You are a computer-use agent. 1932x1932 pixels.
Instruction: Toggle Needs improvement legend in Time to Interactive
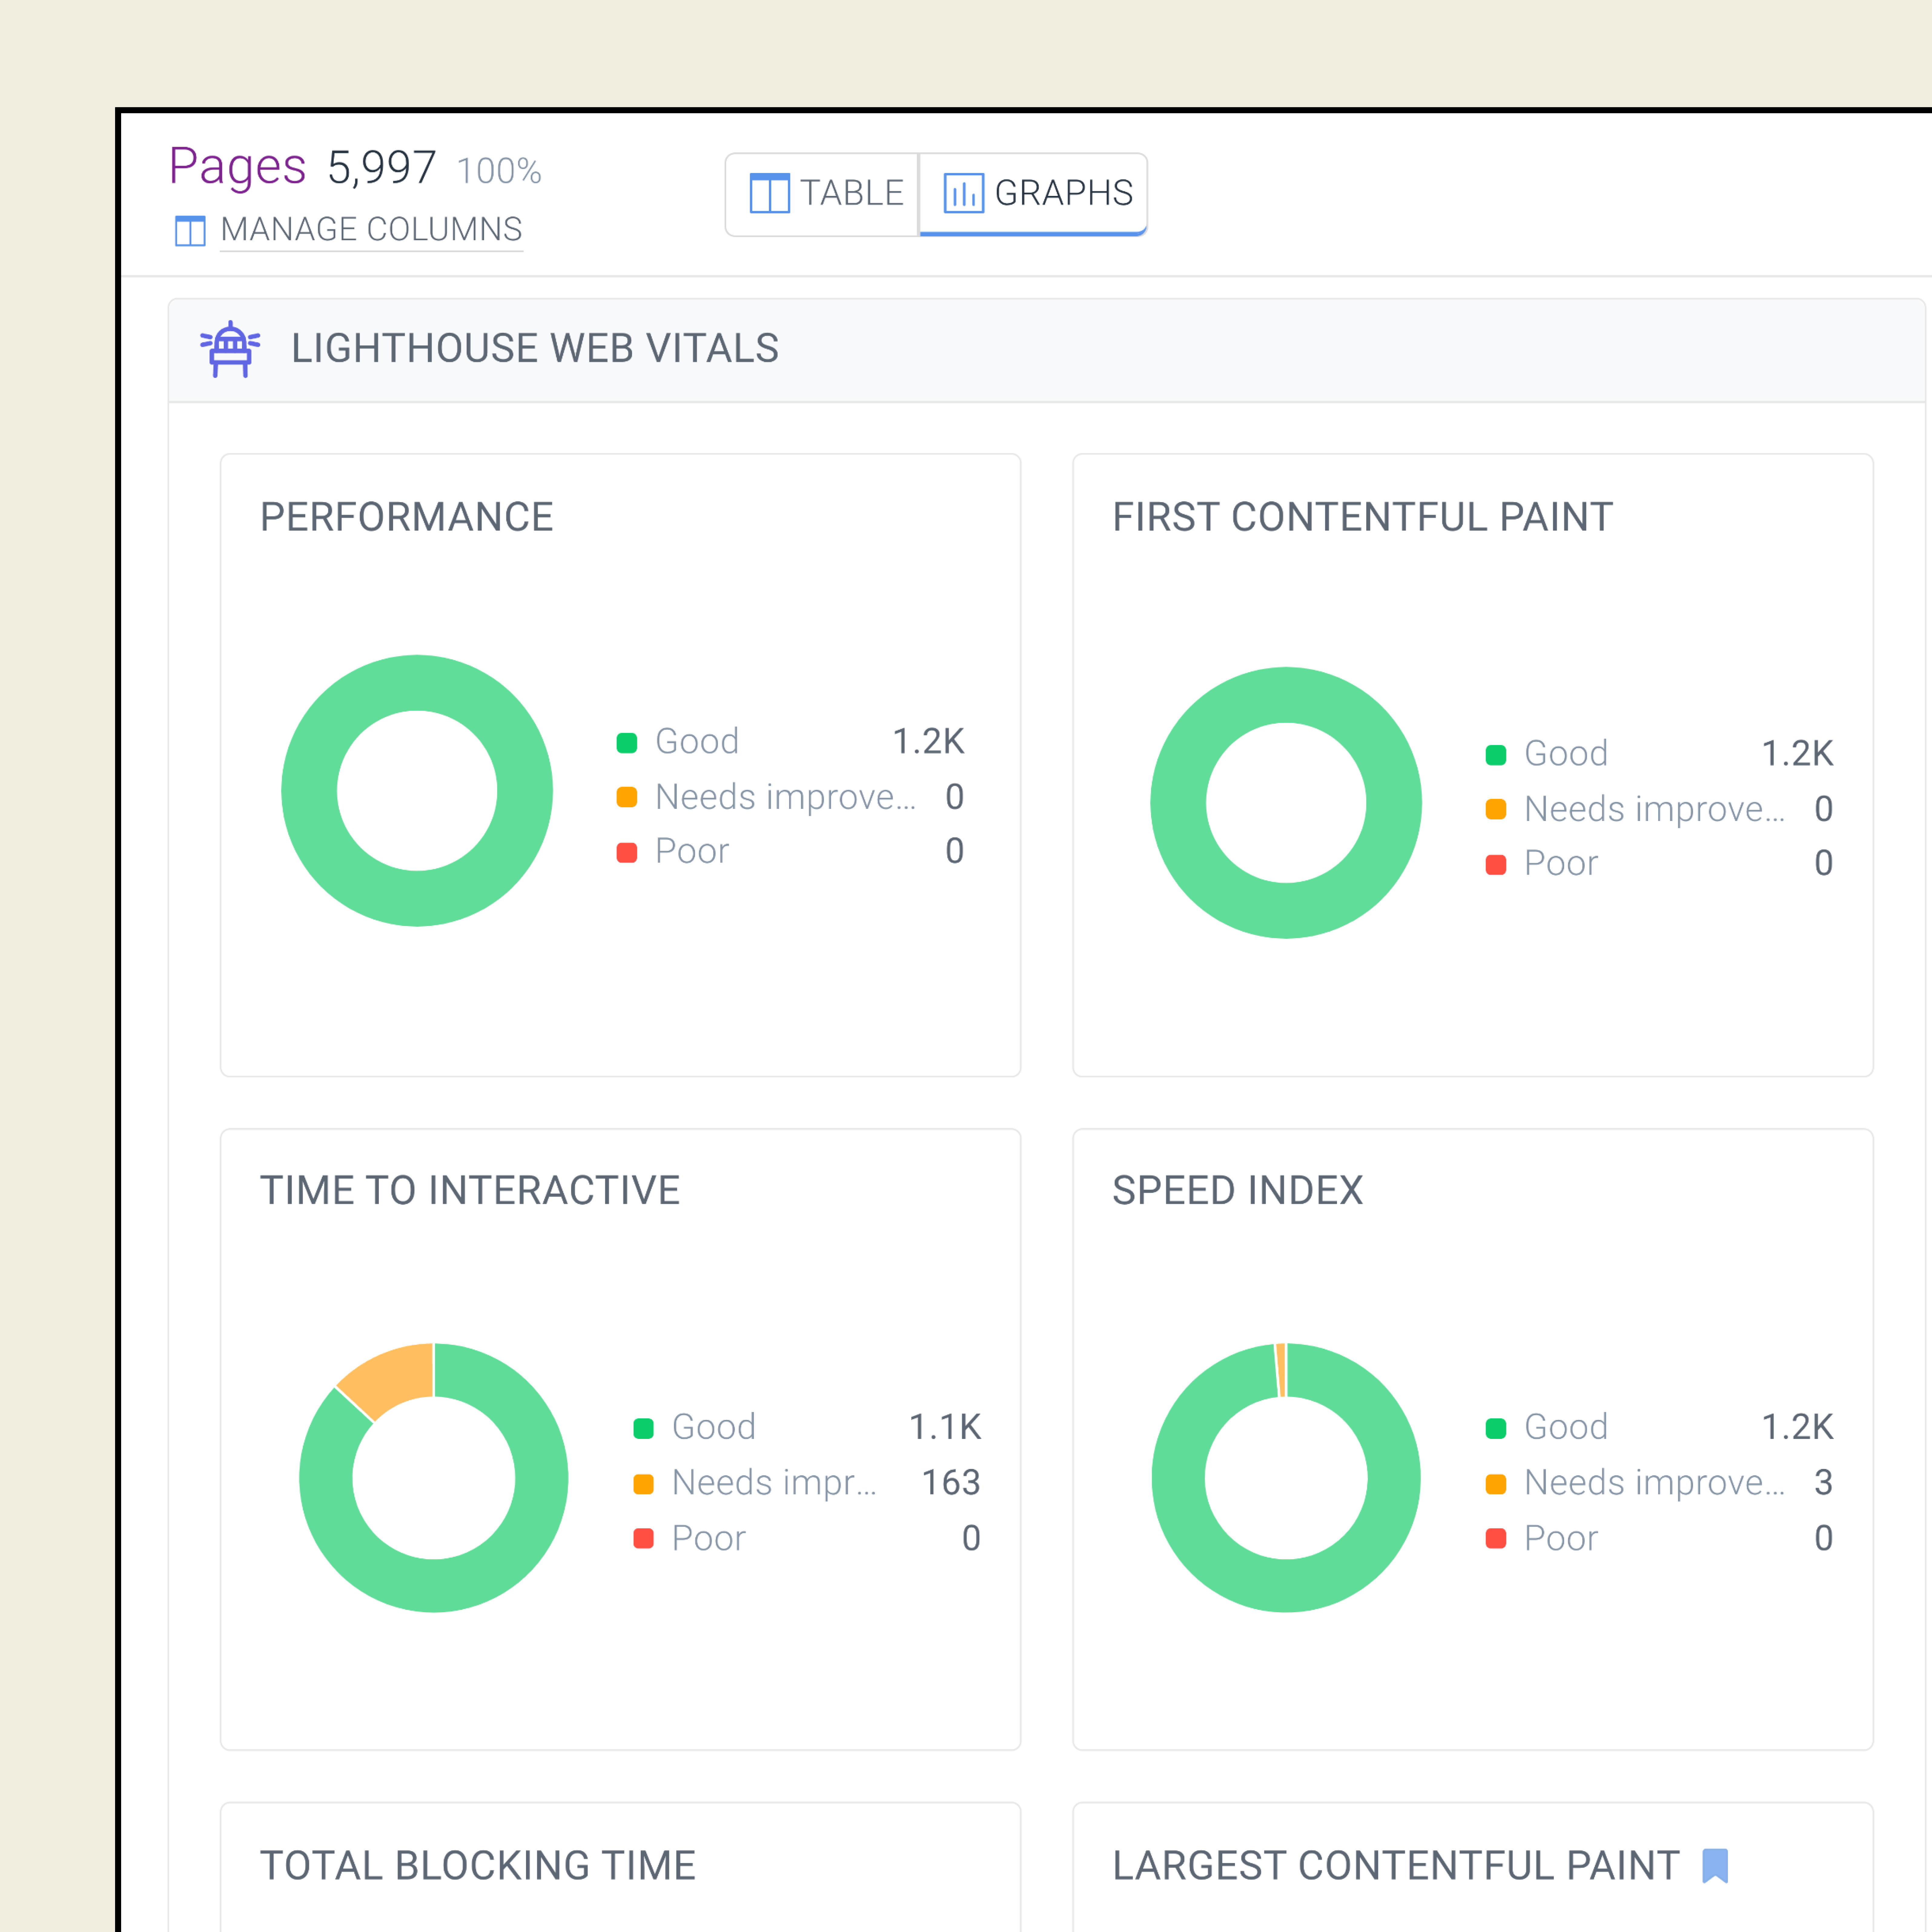point(773,1483)
